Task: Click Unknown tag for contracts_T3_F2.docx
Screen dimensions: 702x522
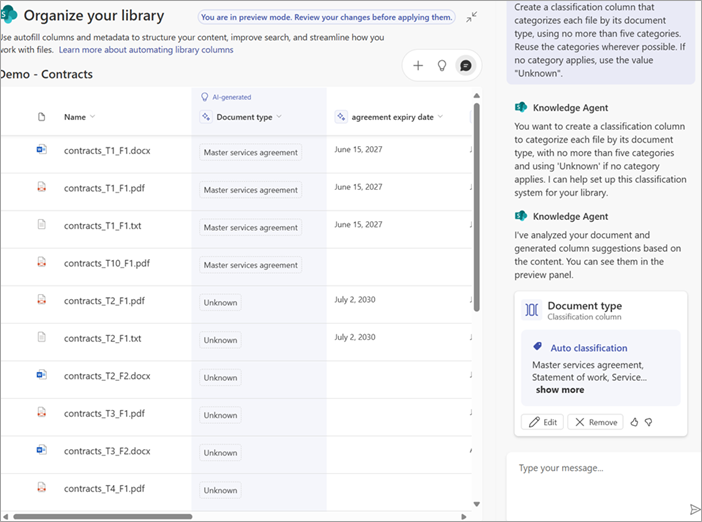Action: coord(220,453)
